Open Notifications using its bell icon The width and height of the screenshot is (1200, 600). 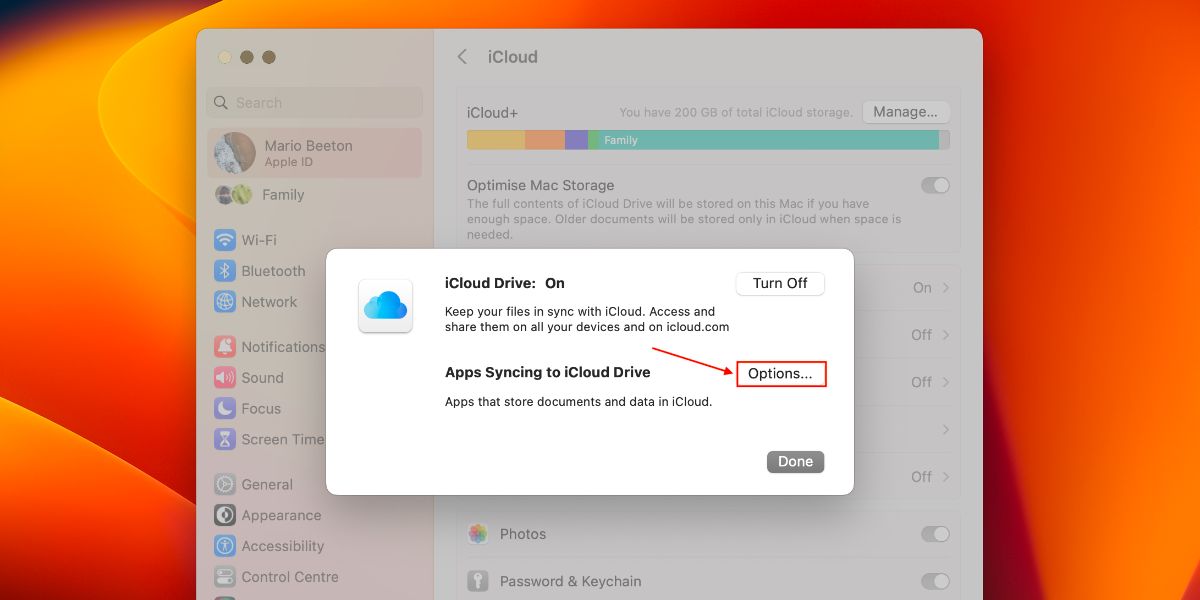[x=224, y=346]
